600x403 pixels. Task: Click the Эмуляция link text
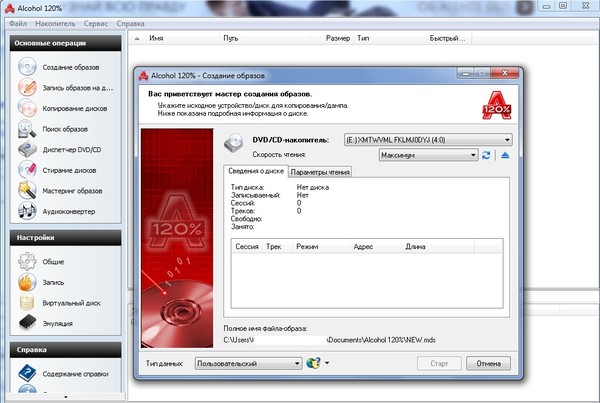[57, 323]
